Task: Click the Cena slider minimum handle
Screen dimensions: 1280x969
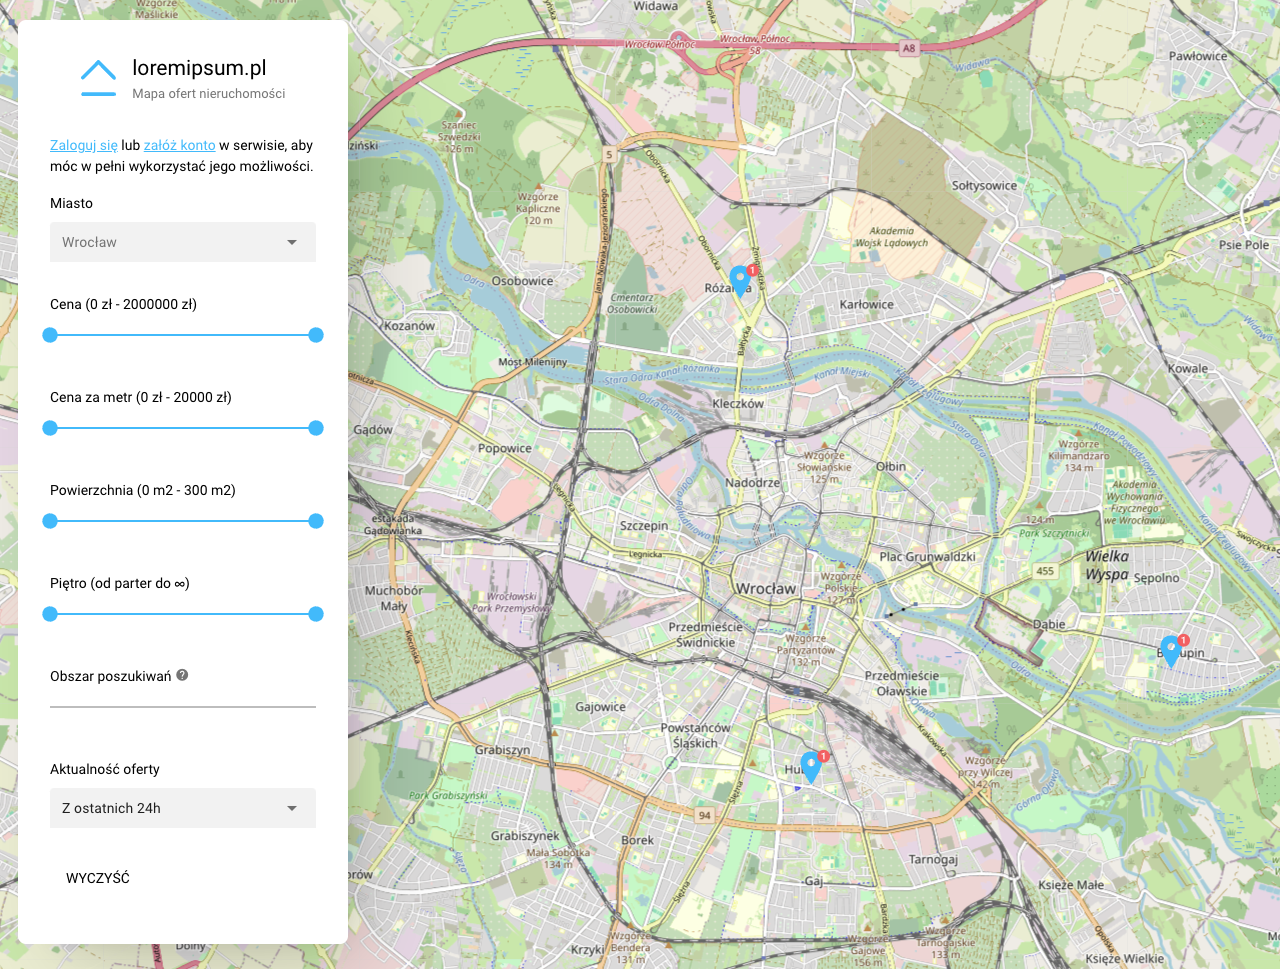Action: (x=50, y=335)
